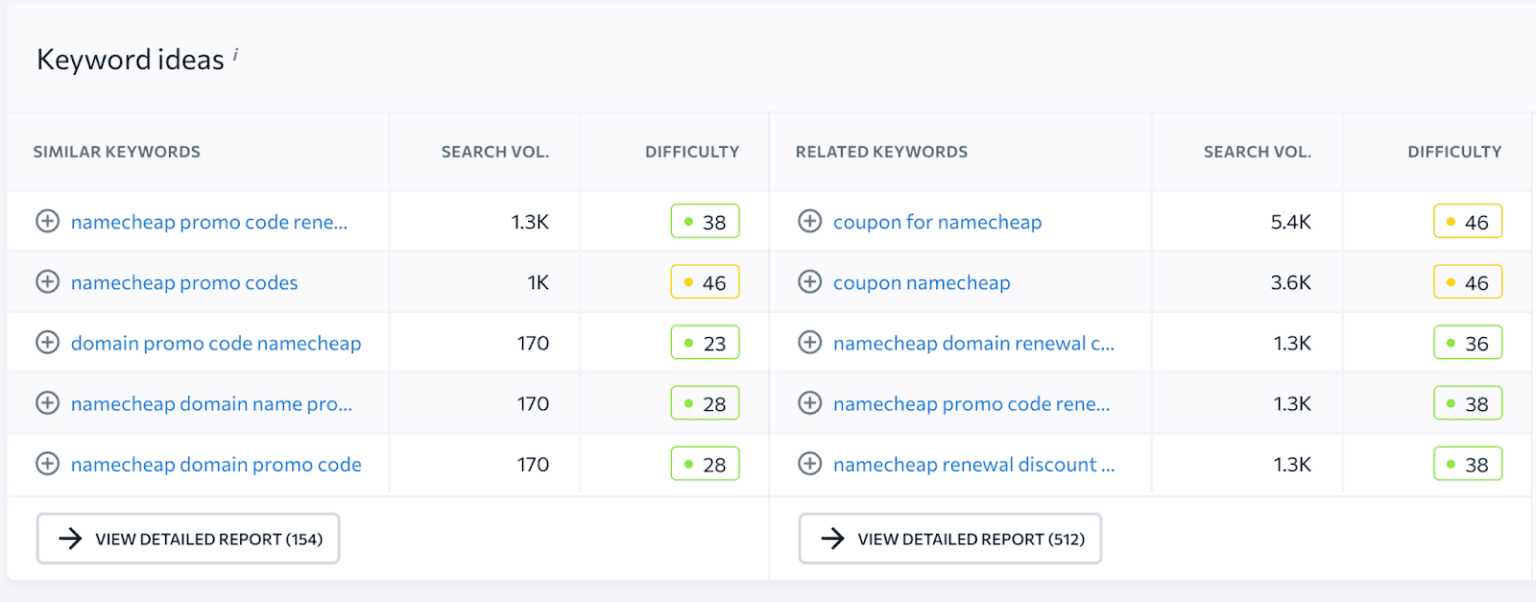Click plus icon beside "namecheap domain name pro..."

tap(47, 404)
